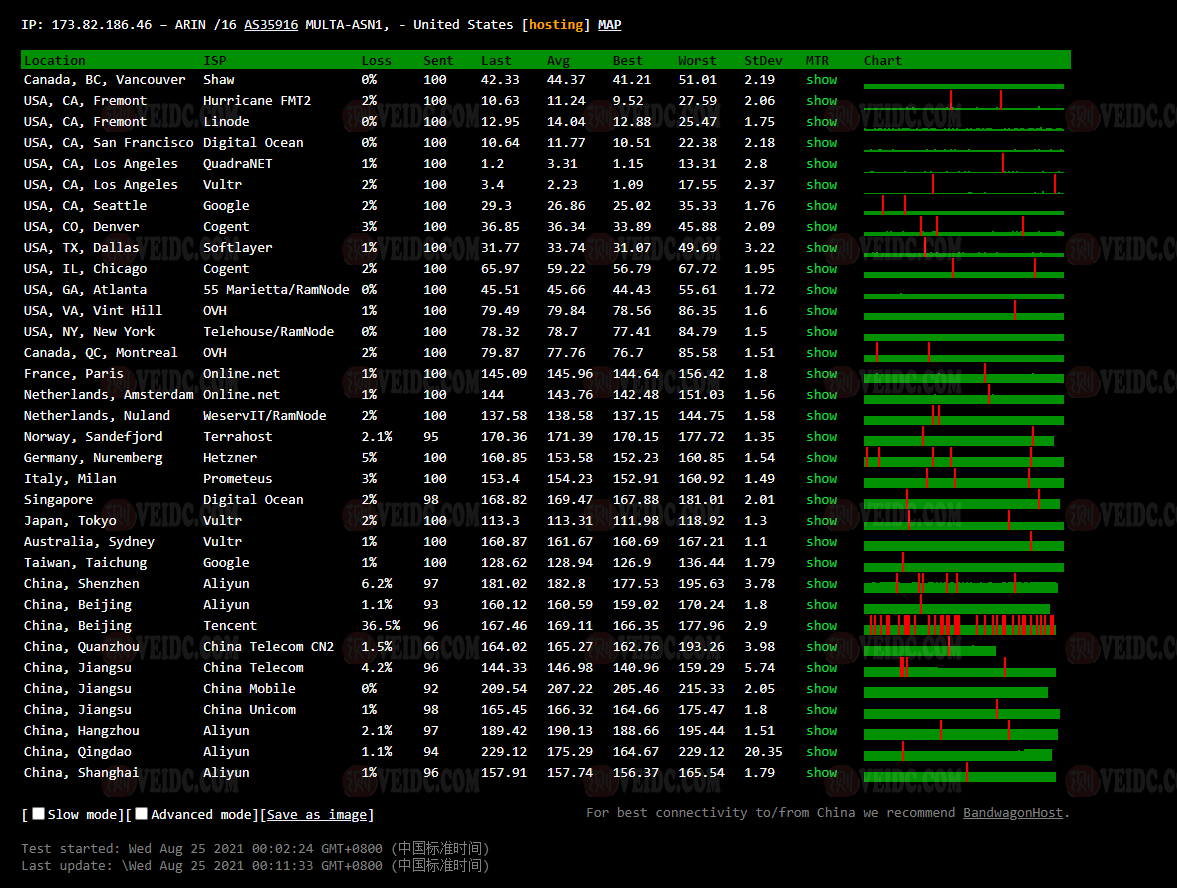Show MTR for Shanghai Aliyun row
This screenshot has width=1177, height=888.
[x=821, y=773]
